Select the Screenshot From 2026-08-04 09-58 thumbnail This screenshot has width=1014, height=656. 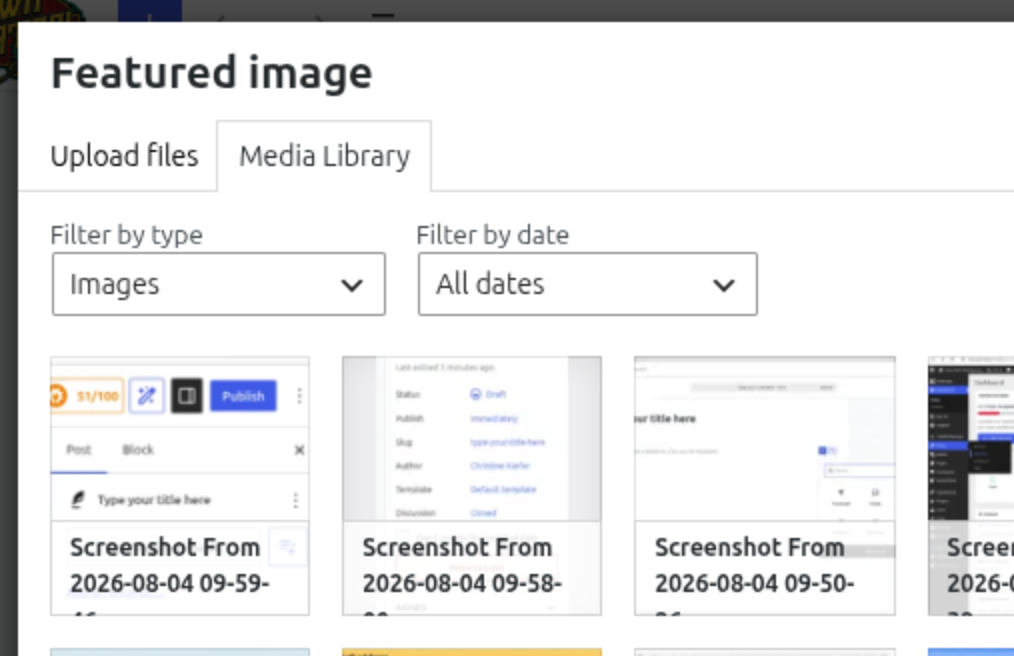[x=471, y=485]
